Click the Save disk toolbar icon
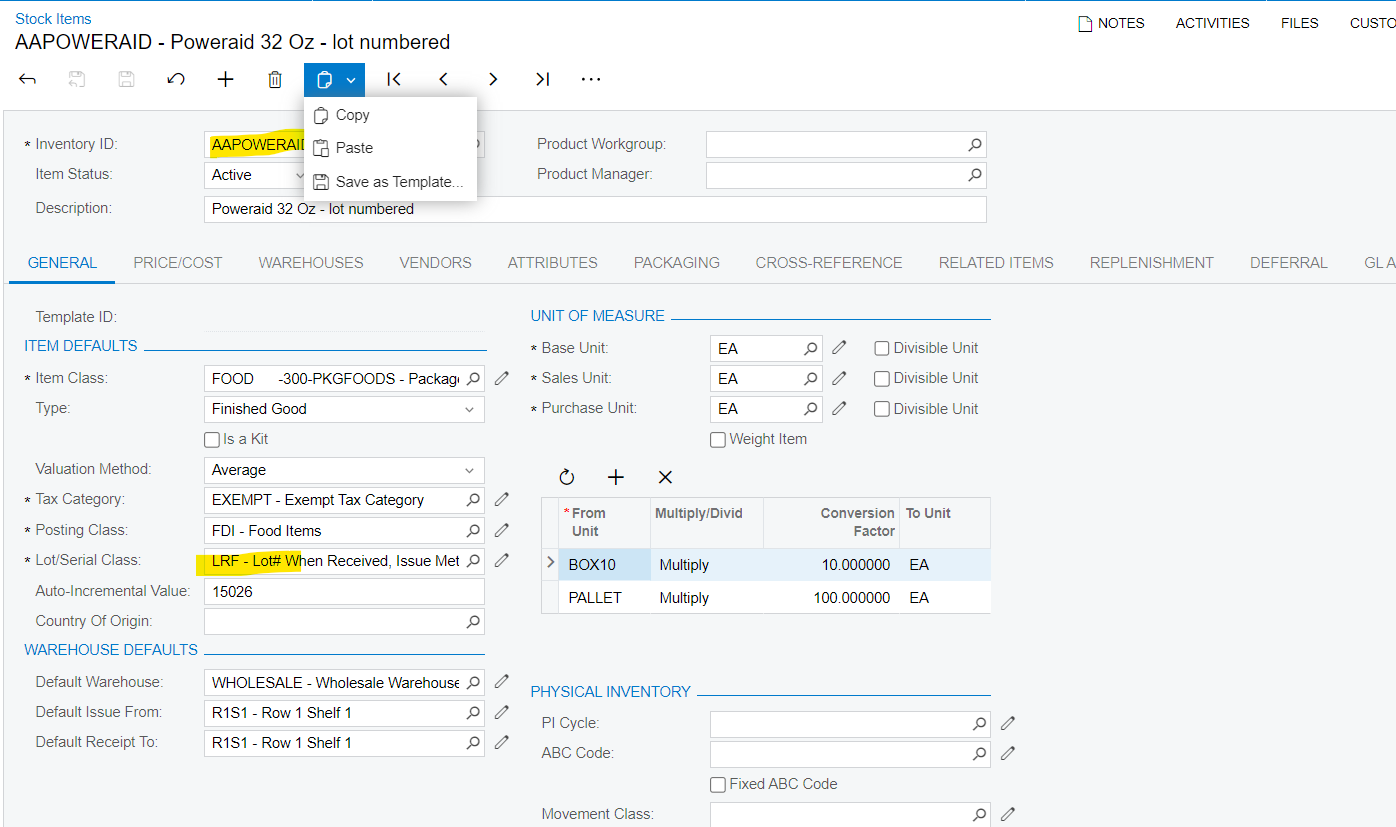The width and height of the screenshot is (1396, 827). [126, 79]
